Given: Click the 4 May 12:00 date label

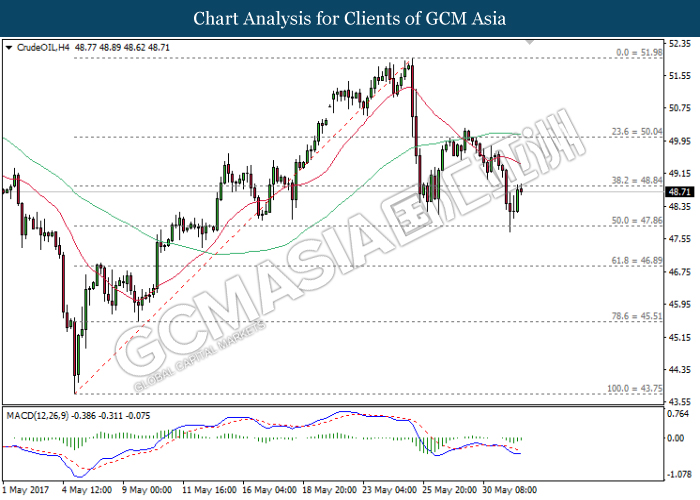Looking at the screenshot, I should 87,490.
